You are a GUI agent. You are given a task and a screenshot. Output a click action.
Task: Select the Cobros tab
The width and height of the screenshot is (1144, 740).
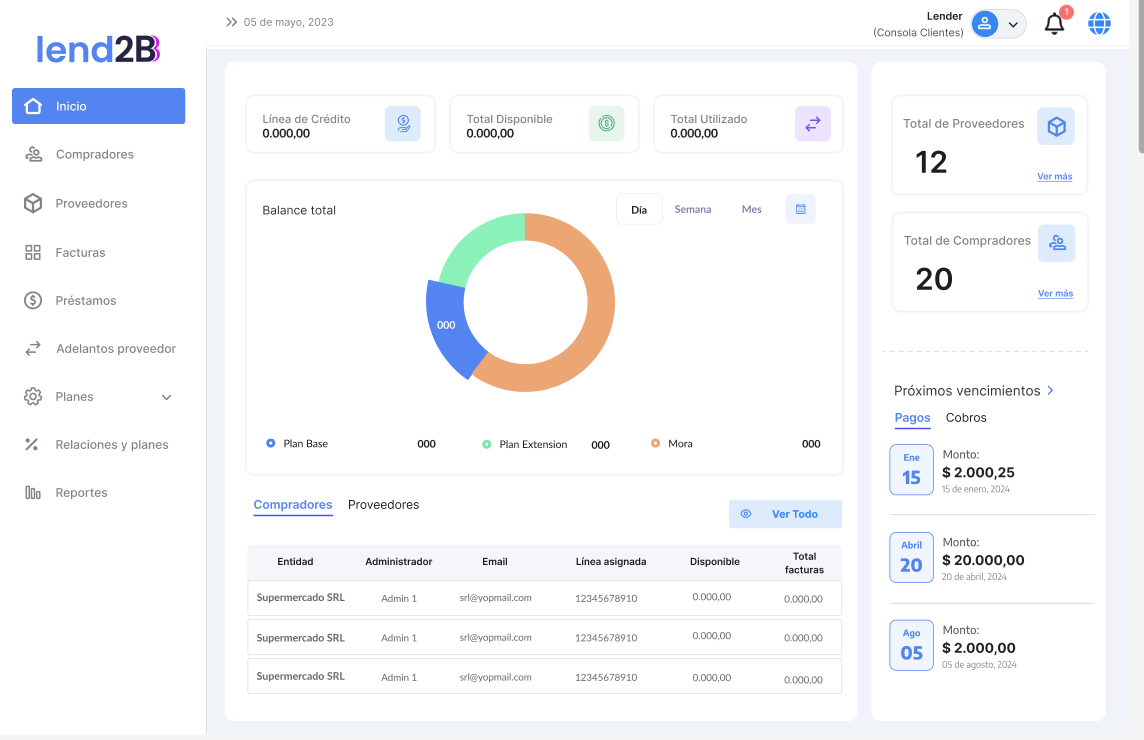(966, 418)
